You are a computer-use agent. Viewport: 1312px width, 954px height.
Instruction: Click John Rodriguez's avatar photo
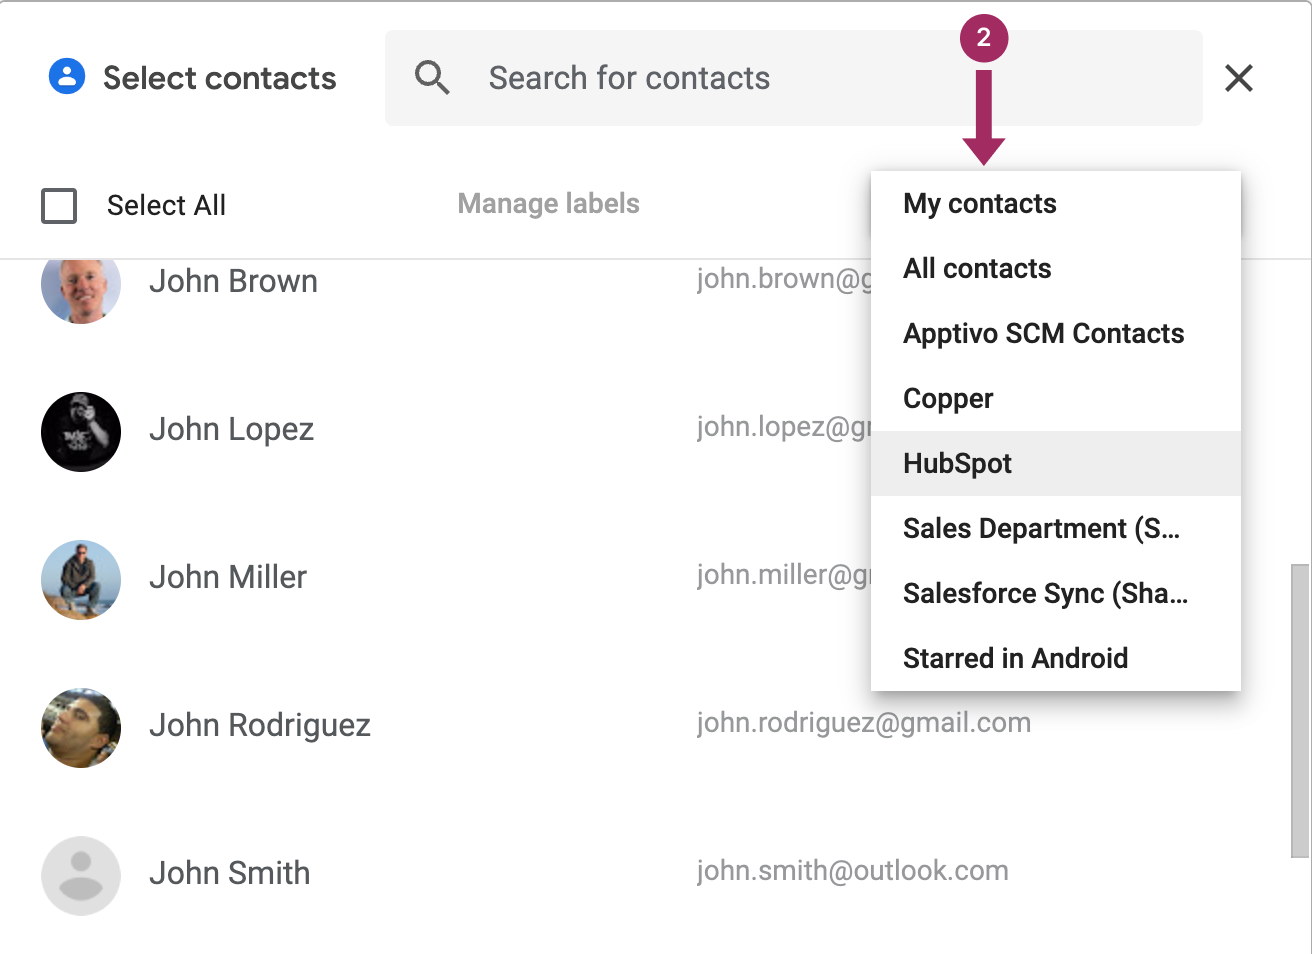pyautogui.click(x=81, y=728)
